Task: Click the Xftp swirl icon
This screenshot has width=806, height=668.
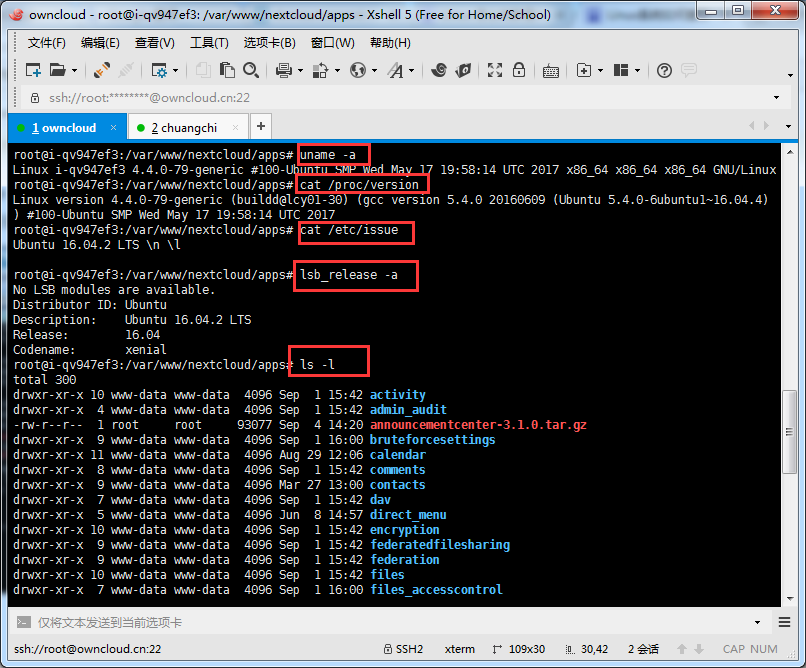Action: (x=439, y=70)
